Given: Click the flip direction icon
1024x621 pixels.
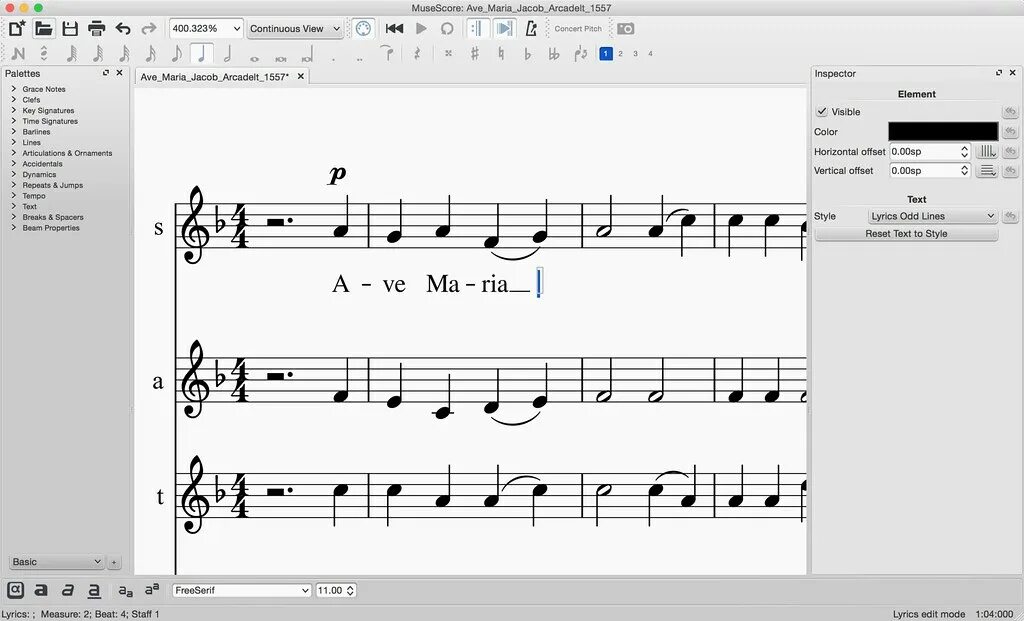Looking at the screenshot, I should tap(581, 54).
